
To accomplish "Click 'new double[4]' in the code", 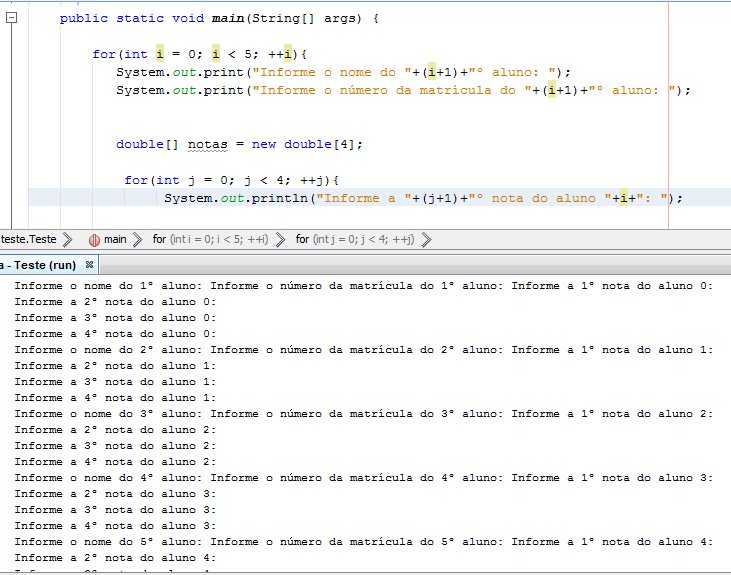I will (x=307, y=145).
